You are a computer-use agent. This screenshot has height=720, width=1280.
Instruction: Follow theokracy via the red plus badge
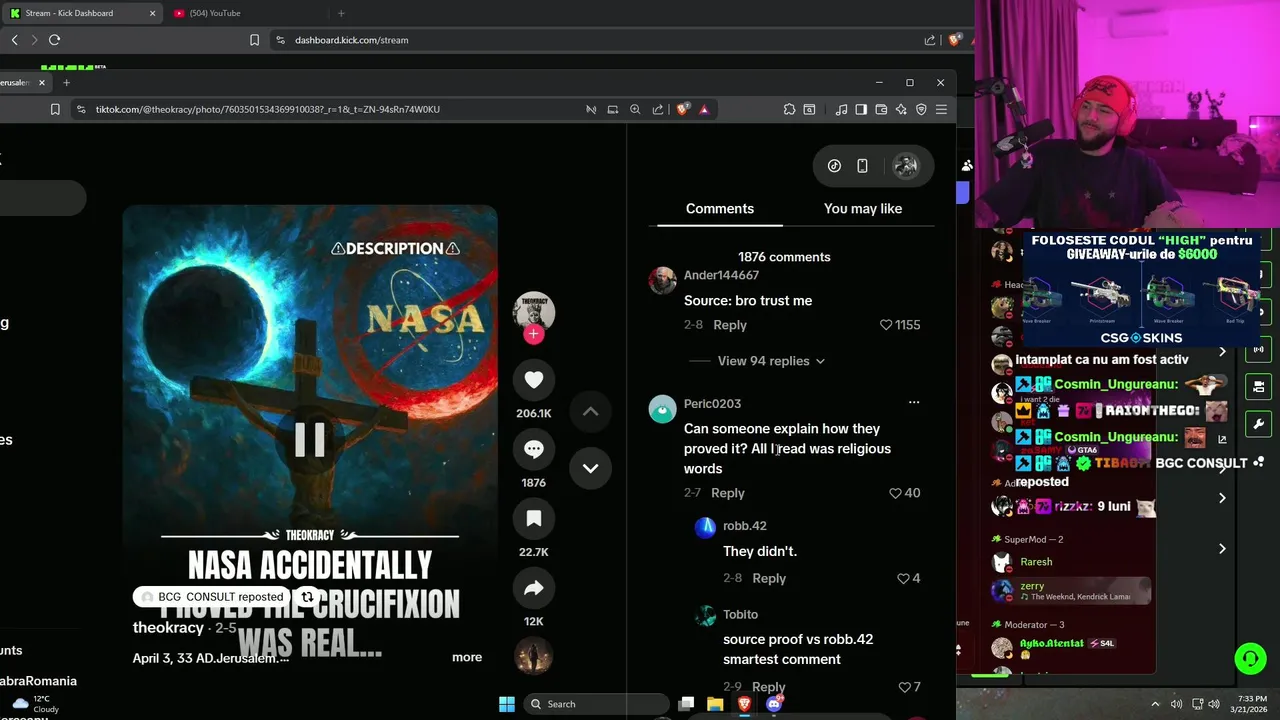pos(534,334)
